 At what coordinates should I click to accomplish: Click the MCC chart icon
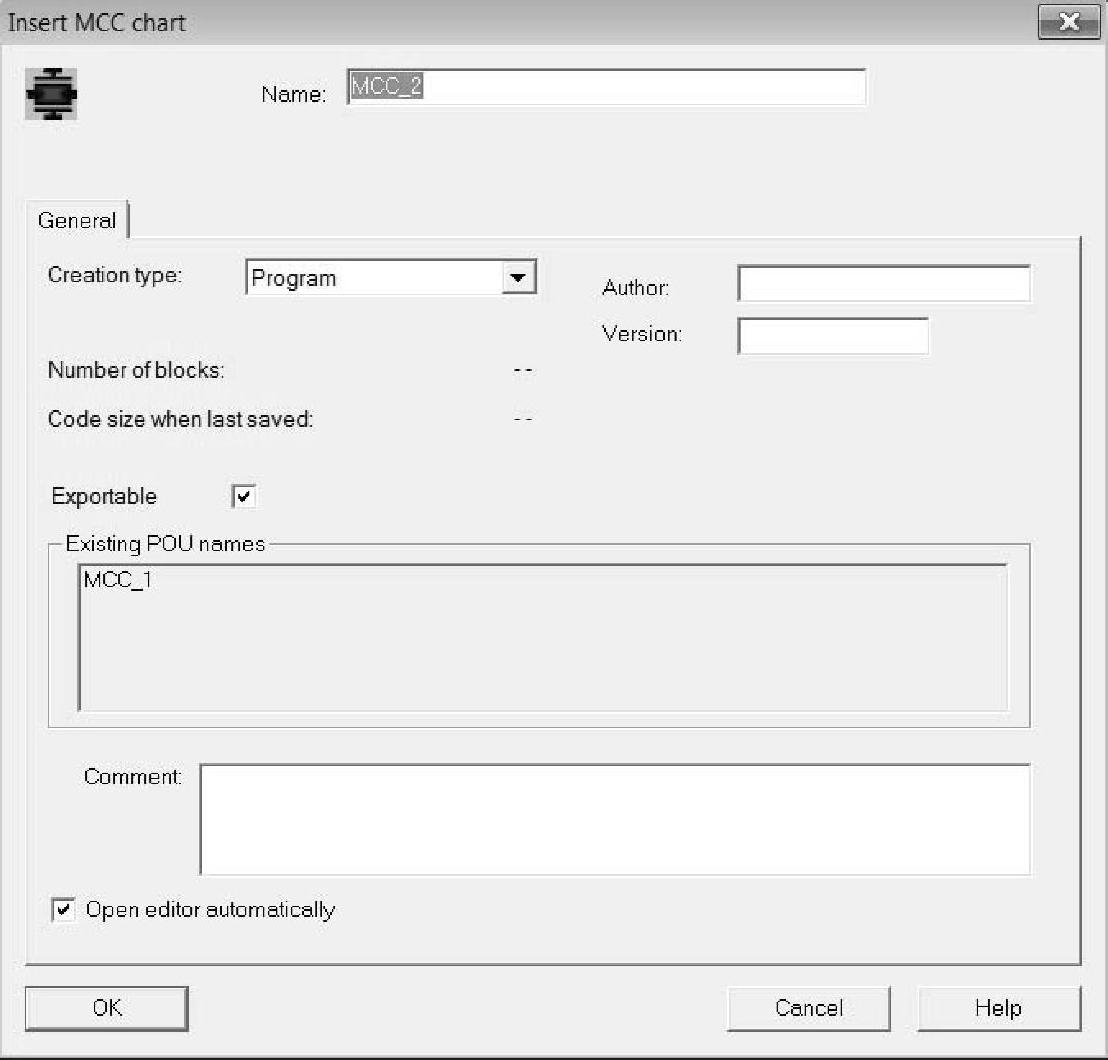click(x=51, y=94)
